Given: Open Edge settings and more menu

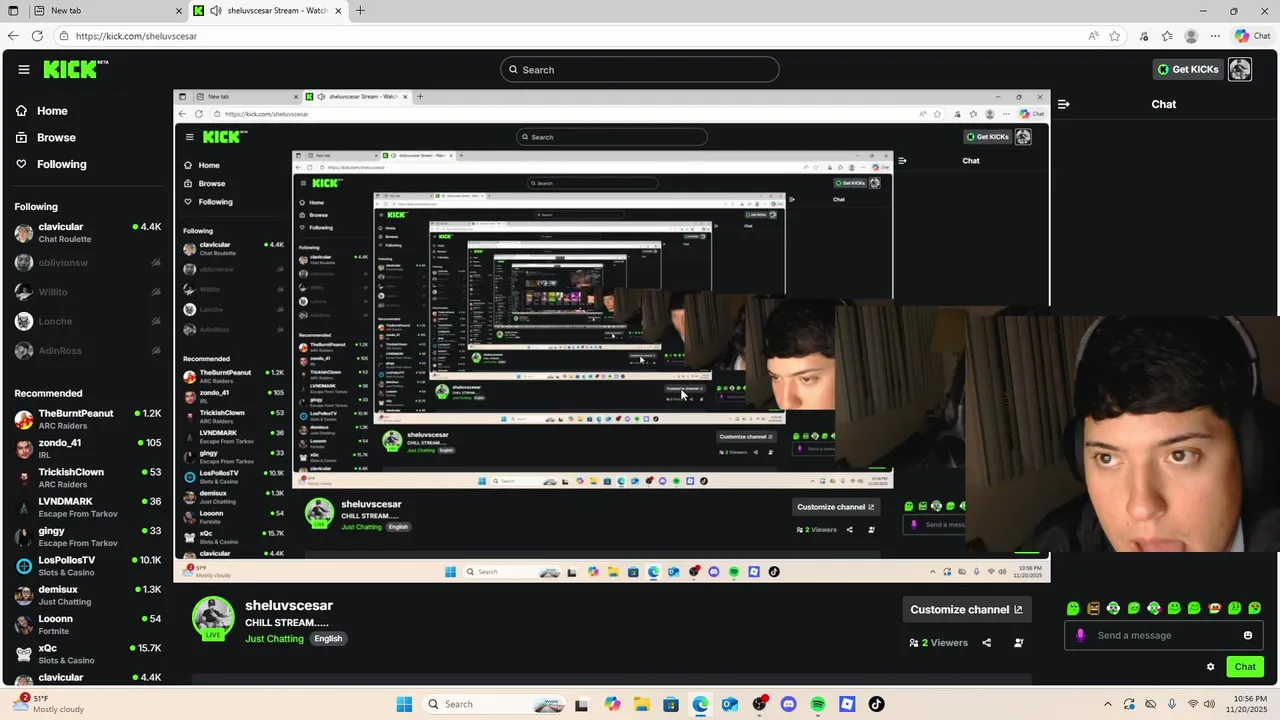Looking at the screenshot, I should pos(1216,36).
